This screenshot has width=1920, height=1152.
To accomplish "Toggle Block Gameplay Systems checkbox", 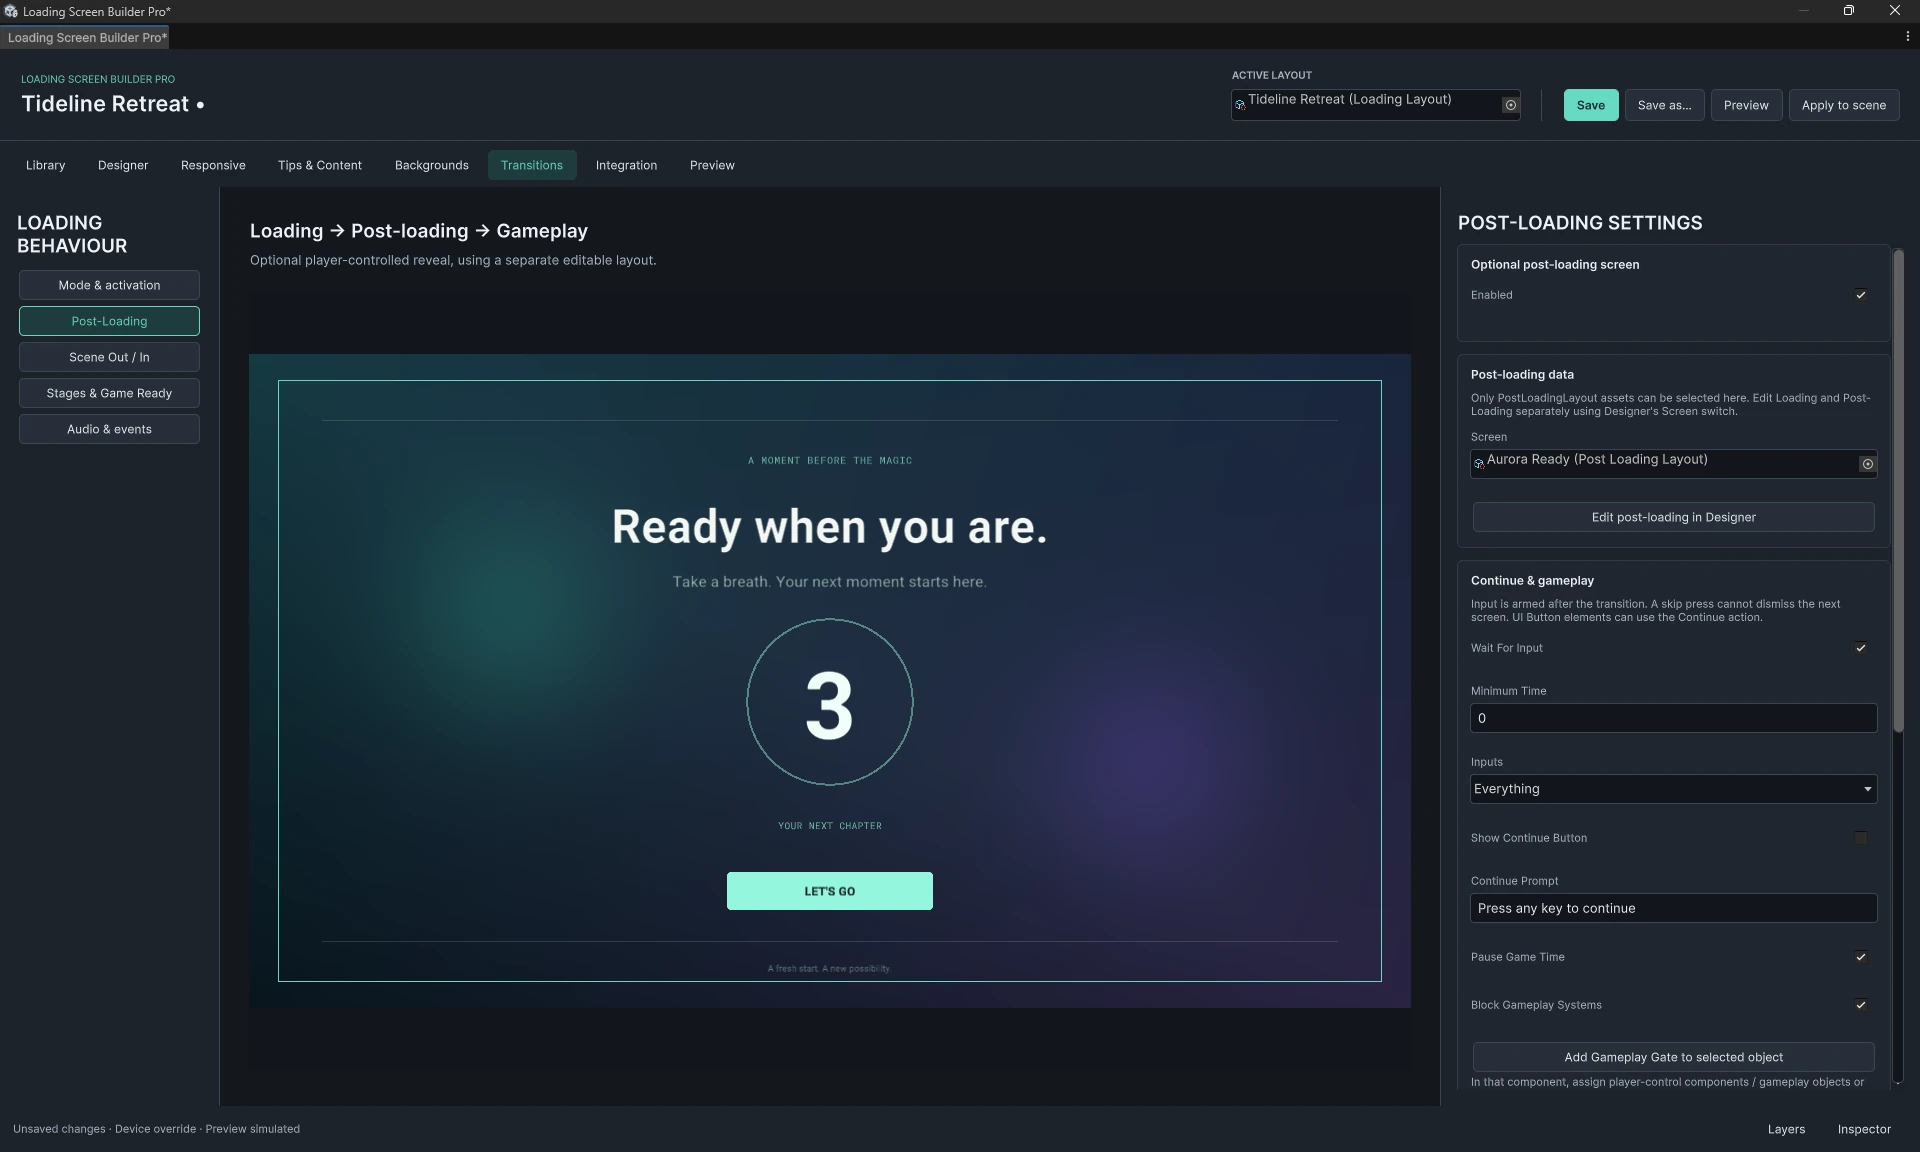I will coord(1860,1005).
